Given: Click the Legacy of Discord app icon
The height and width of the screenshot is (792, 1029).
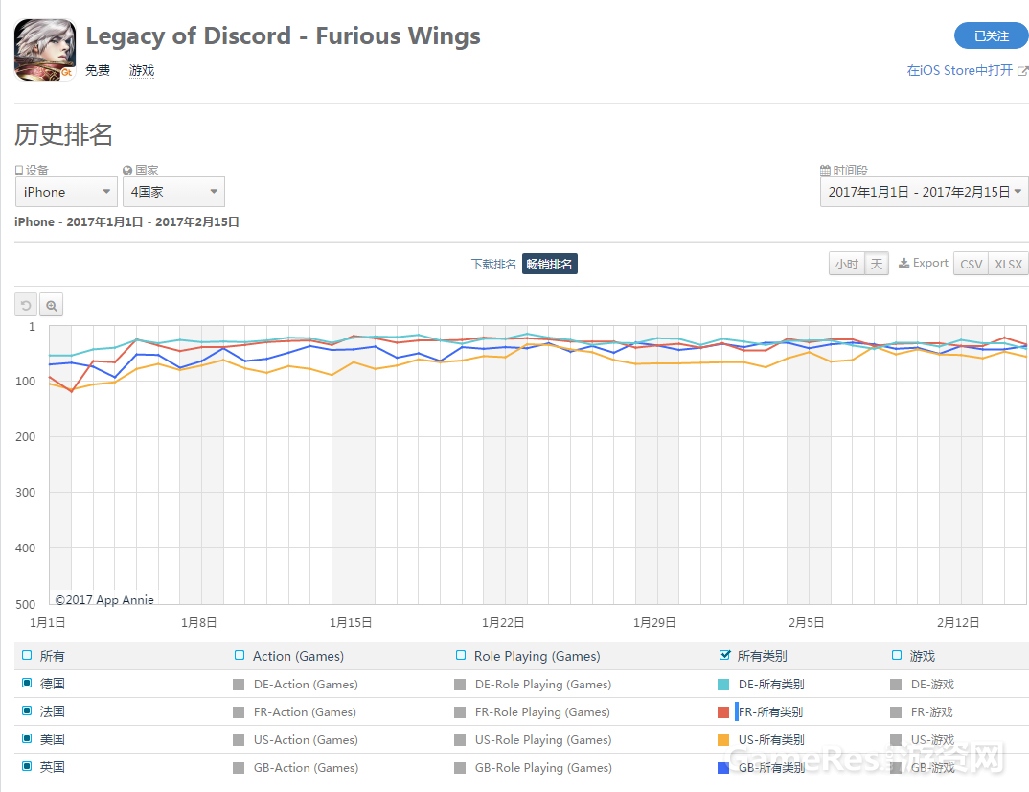Looking at the screenshot, I should pos(45,50).
